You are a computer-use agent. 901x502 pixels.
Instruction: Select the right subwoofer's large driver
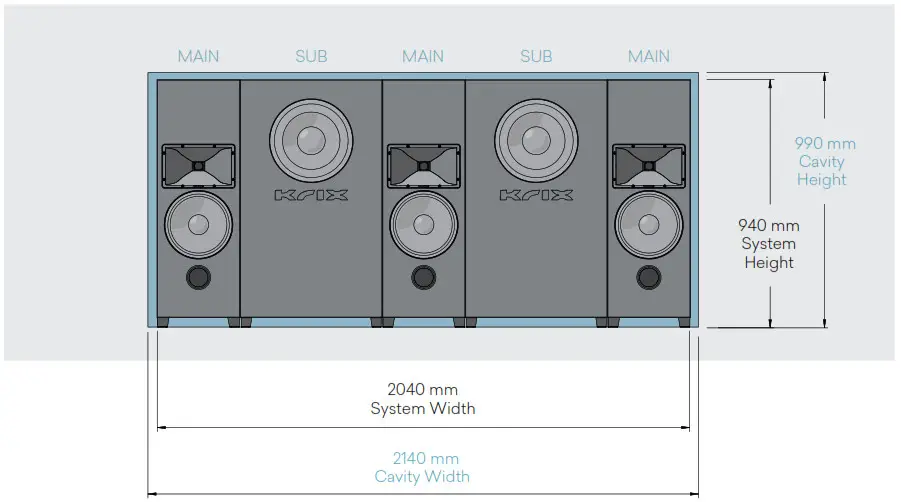[x=536, y=141]
